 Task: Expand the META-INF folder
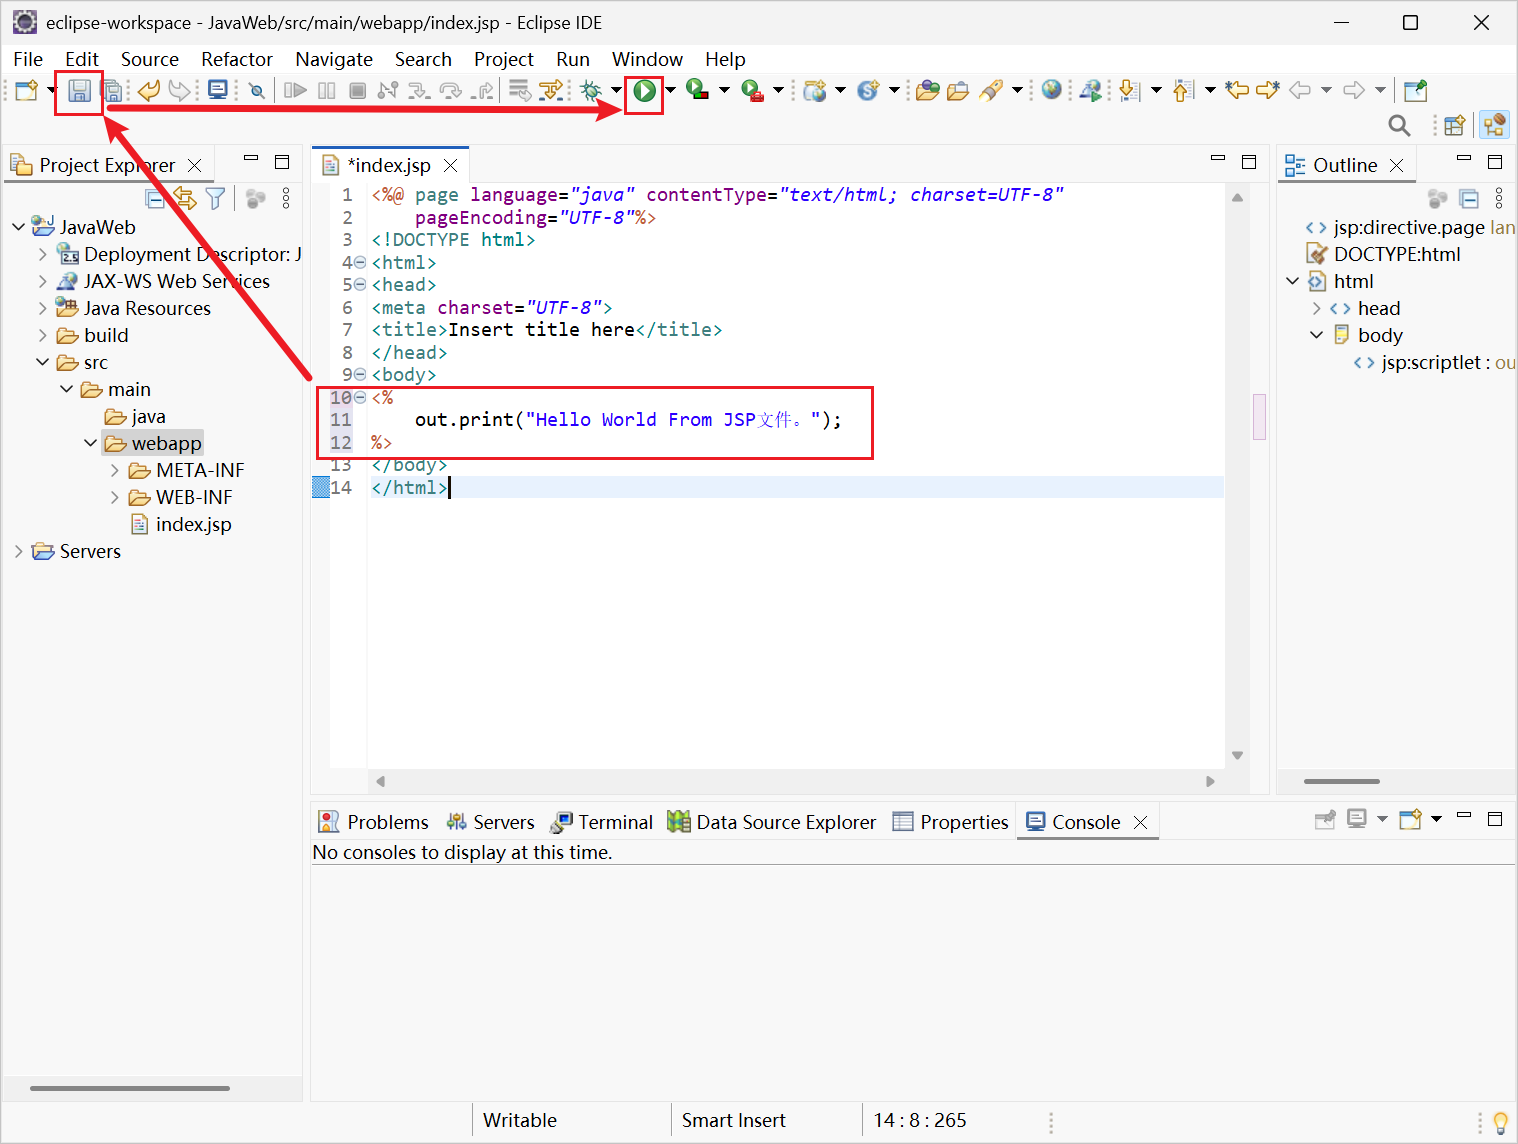pyautogui.click(x=115, y=470)
